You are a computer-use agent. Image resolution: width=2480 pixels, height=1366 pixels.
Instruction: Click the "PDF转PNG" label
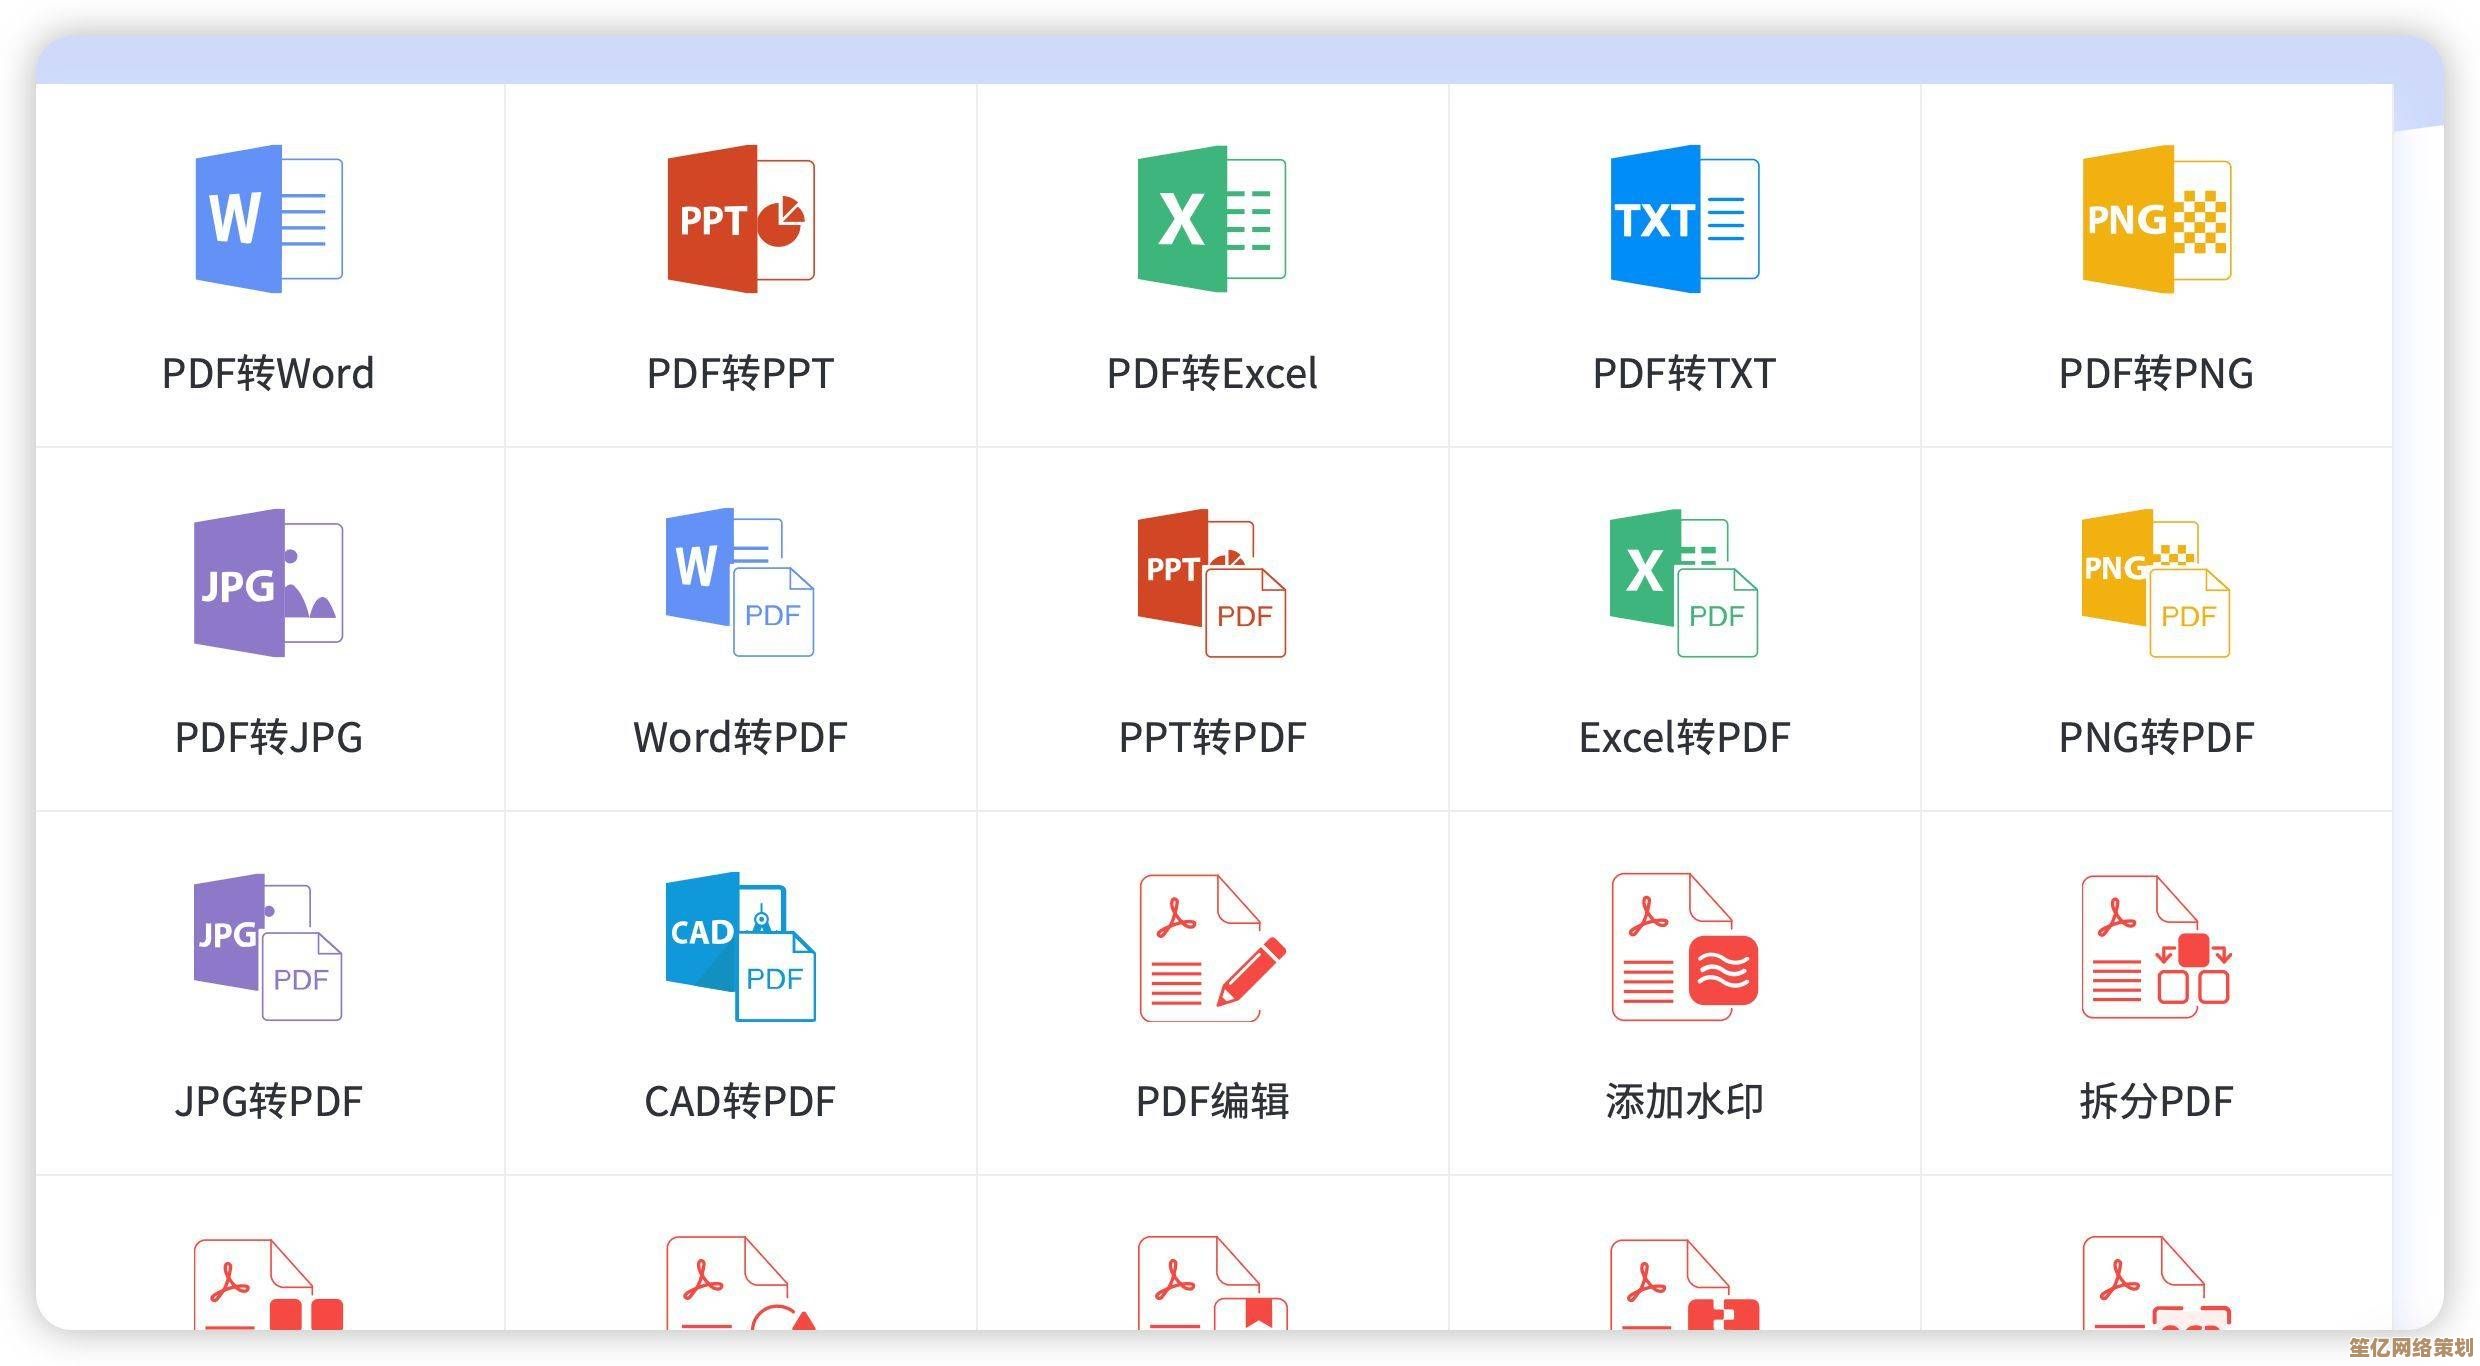(x=2157, y=374)
